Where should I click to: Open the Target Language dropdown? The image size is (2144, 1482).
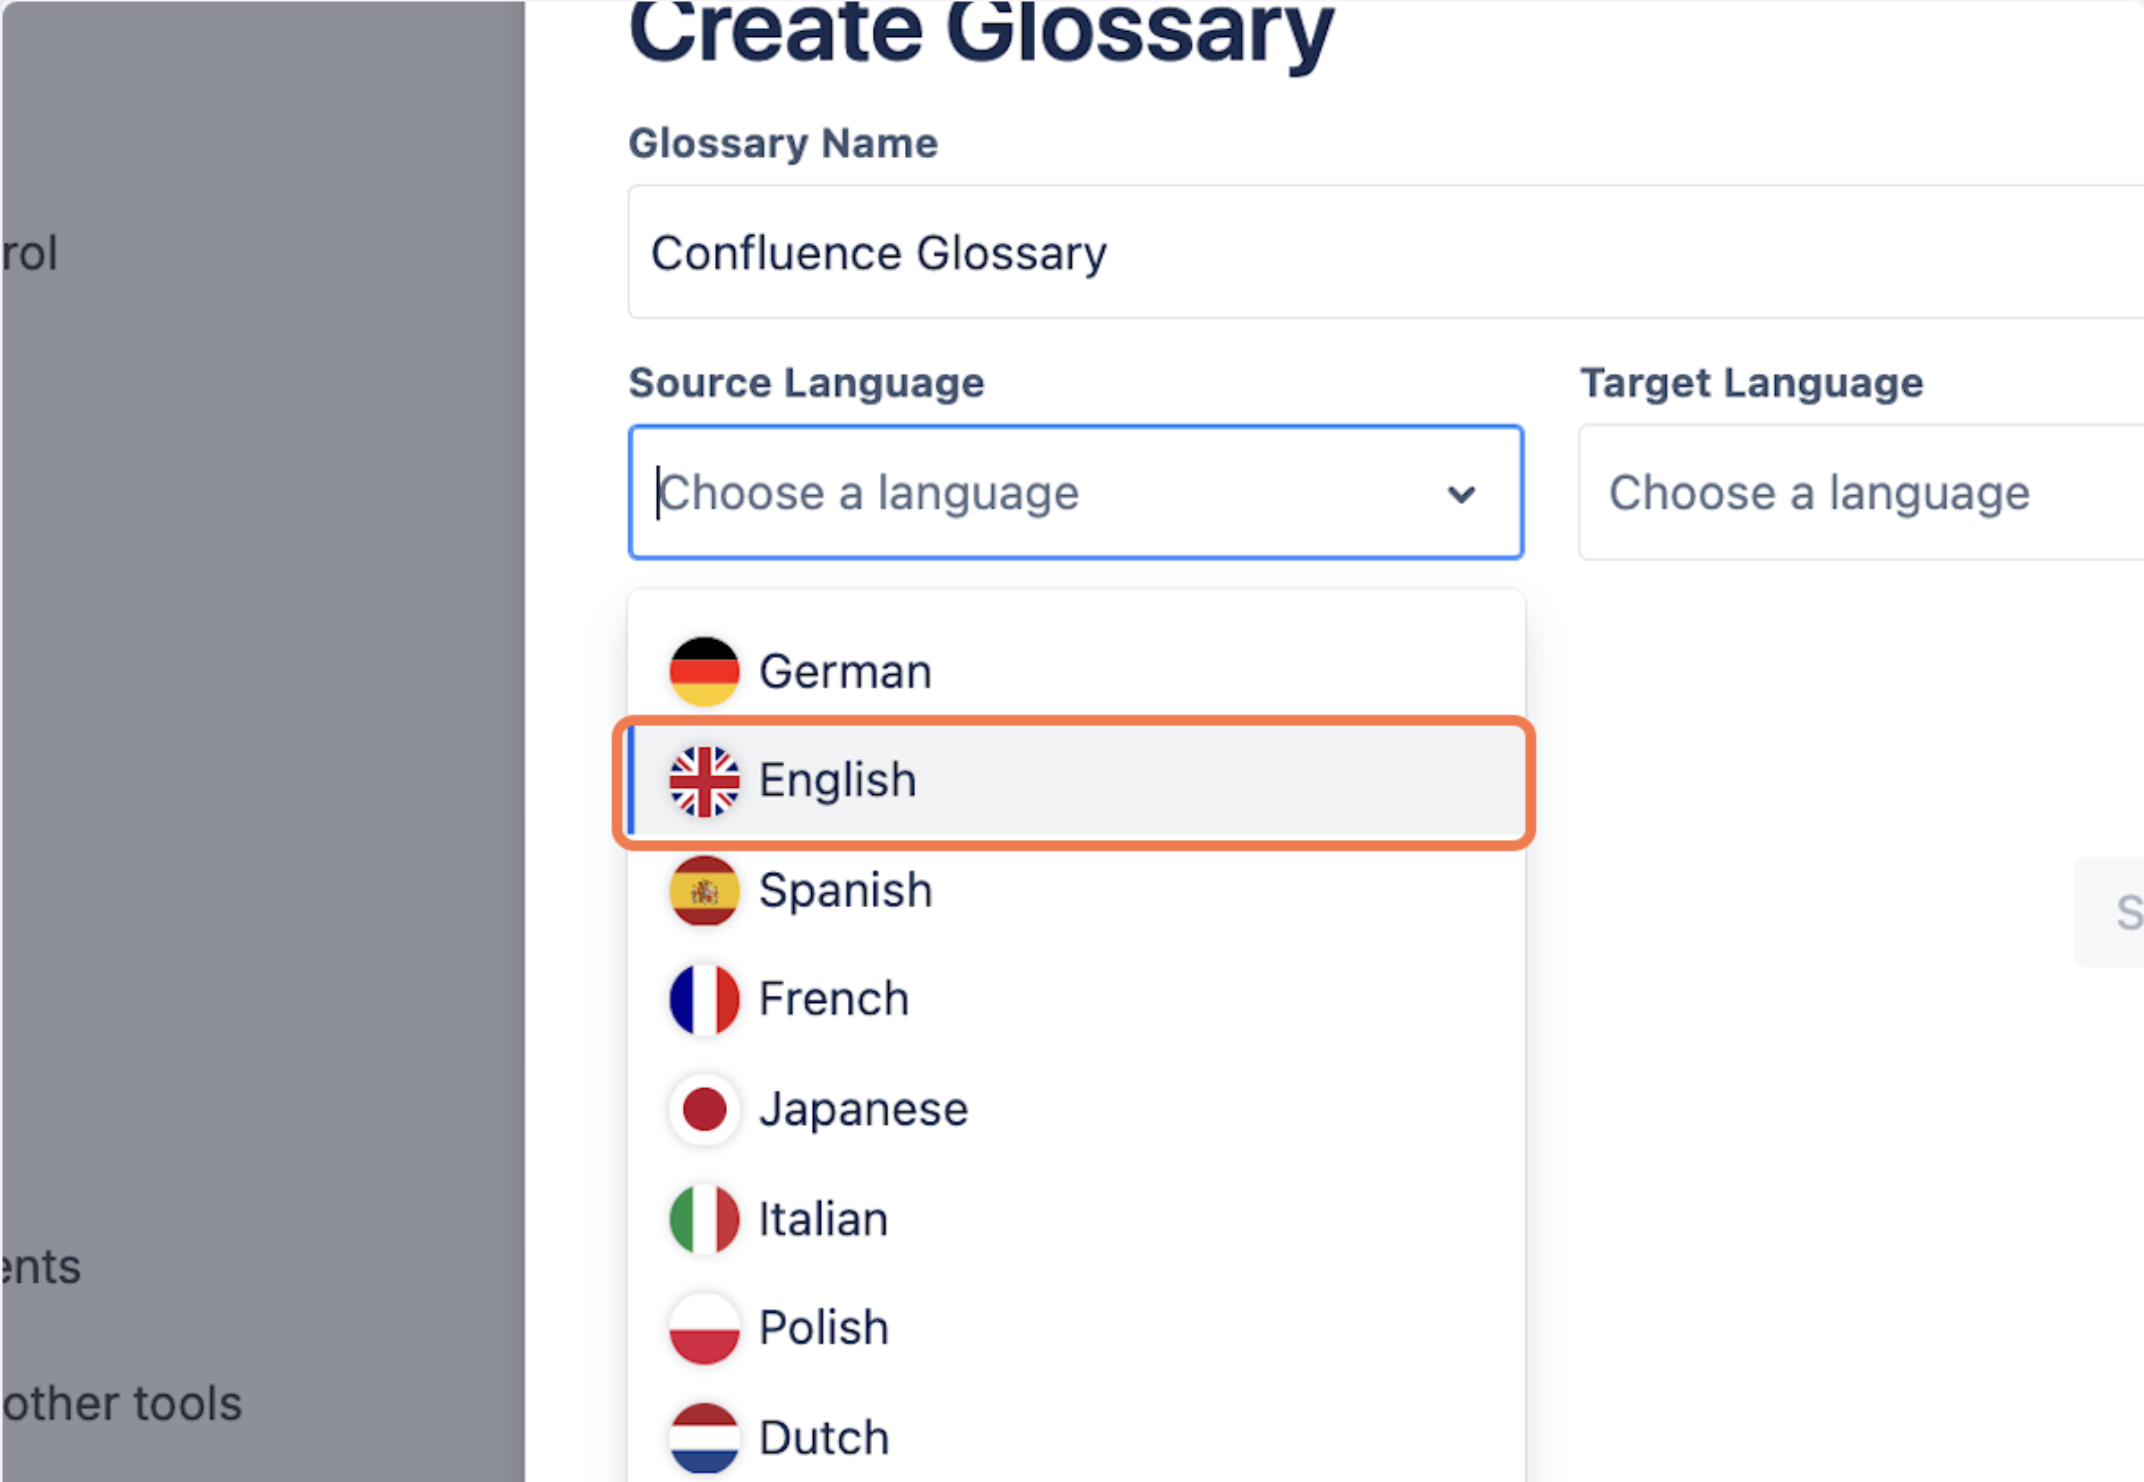pyautogui.click(x=1860, y=493)
